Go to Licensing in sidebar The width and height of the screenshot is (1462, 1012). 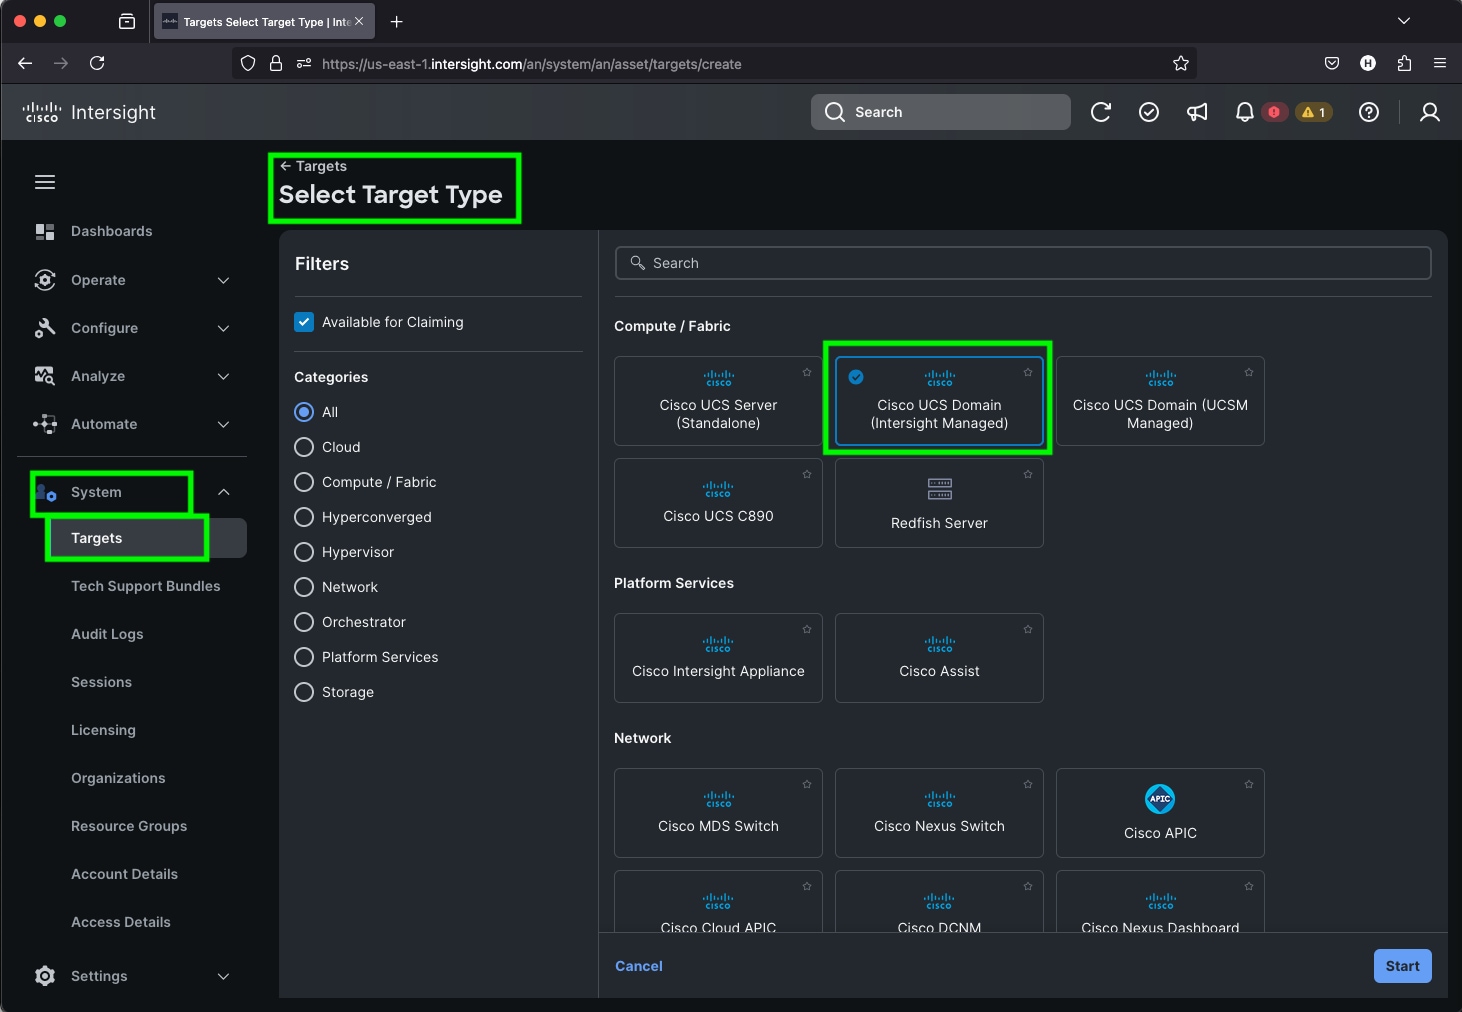pos(103,730)
